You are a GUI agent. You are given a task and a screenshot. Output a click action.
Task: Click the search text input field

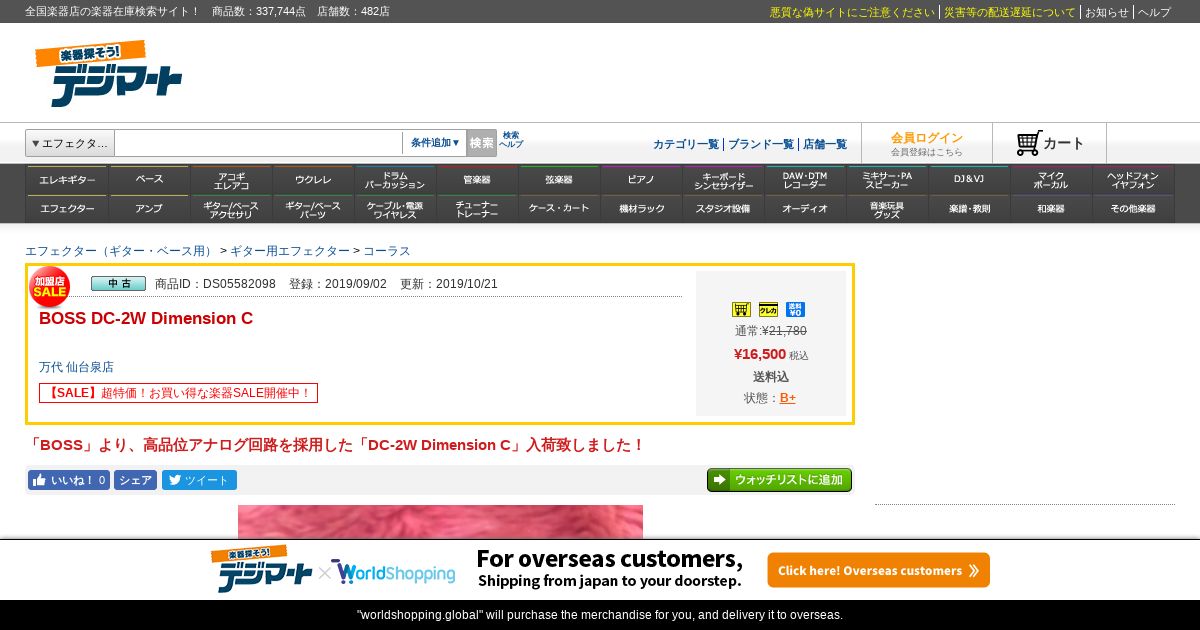[259, 143]
